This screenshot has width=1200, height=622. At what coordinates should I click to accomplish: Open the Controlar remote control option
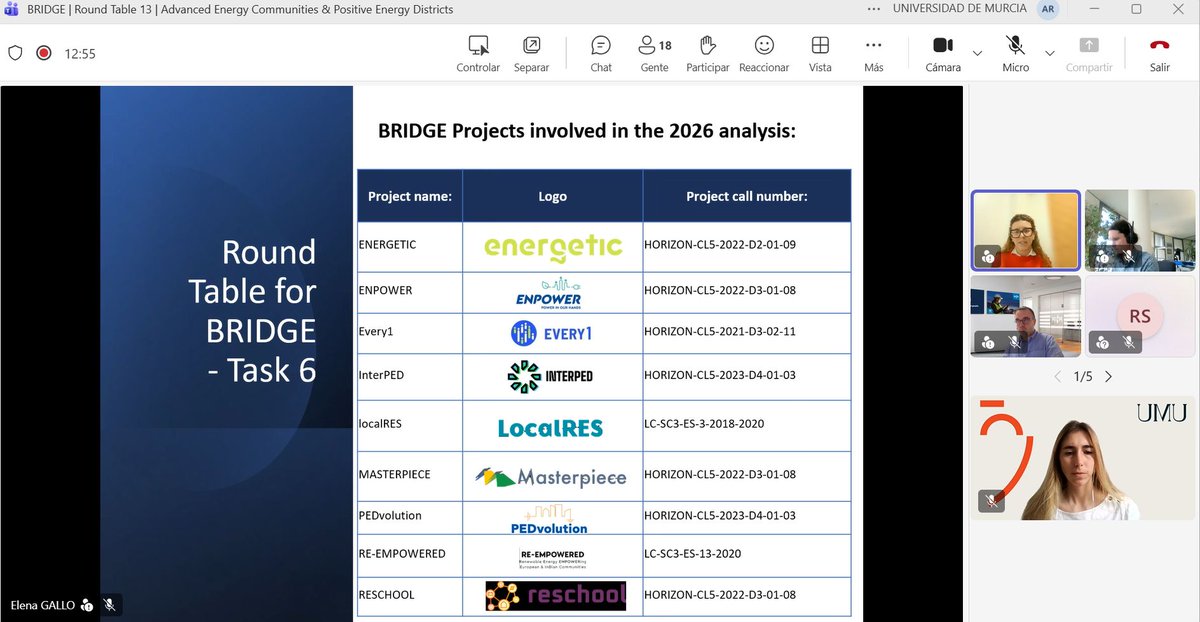point(478,54)
